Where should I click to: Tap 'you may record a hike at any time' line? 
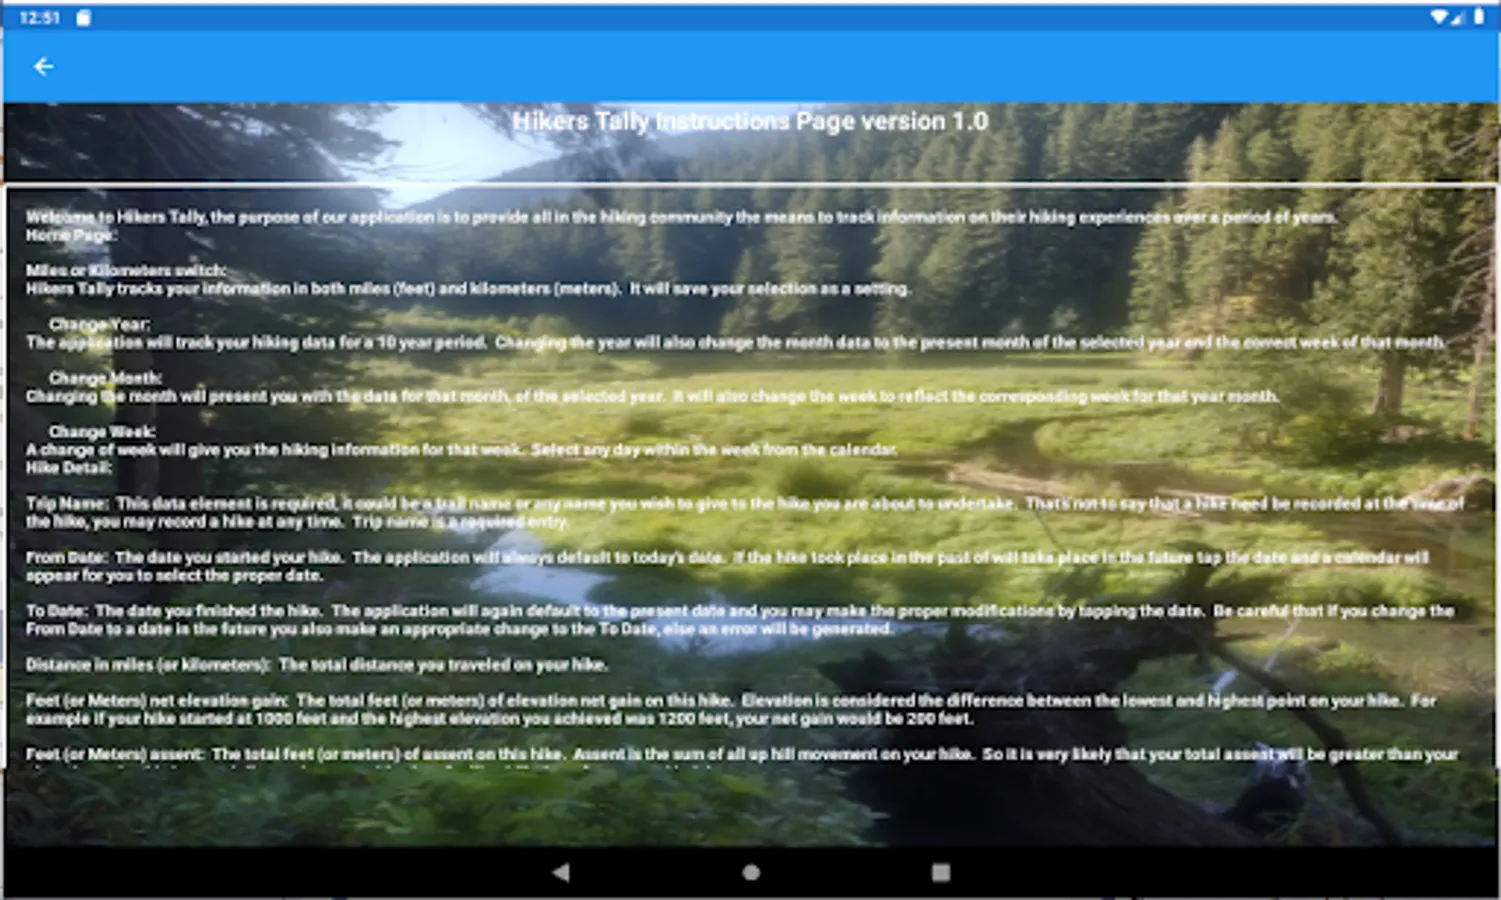pos(297,522)
